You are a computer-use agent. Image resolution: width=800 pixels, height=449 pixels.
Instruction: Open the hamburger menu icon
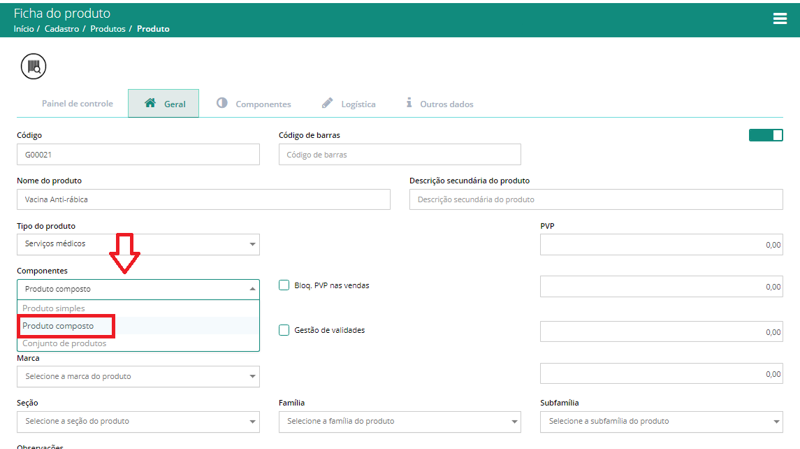click(x=780, y=19)
